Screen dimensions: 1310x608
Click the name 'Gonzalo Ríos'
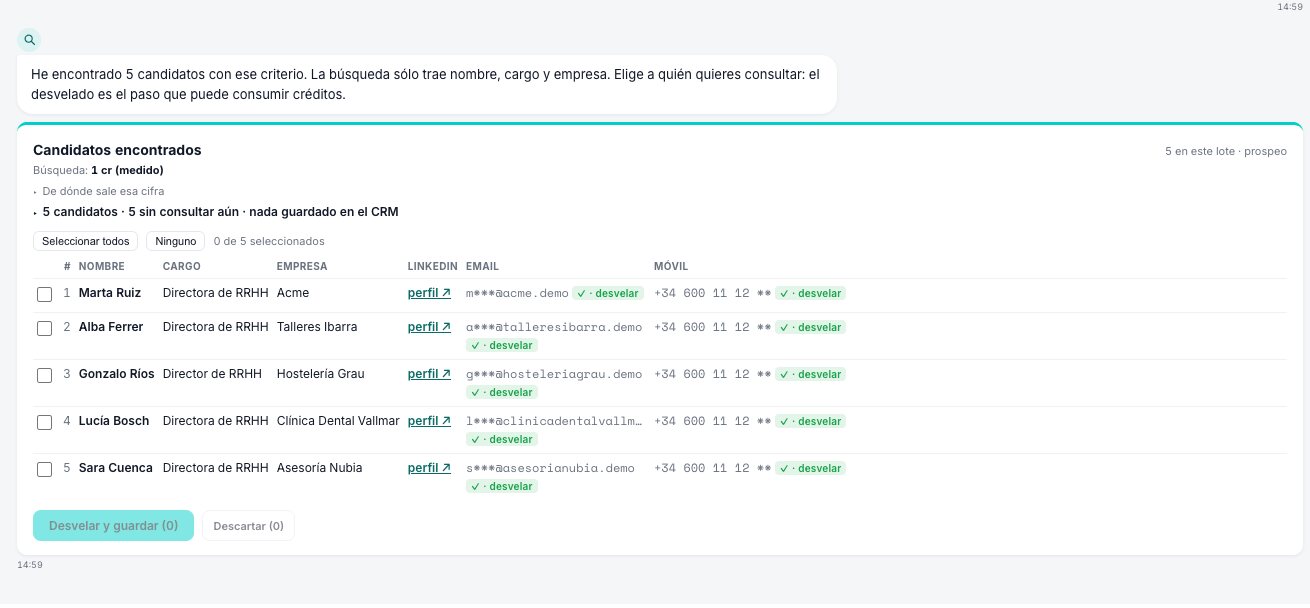117,374
